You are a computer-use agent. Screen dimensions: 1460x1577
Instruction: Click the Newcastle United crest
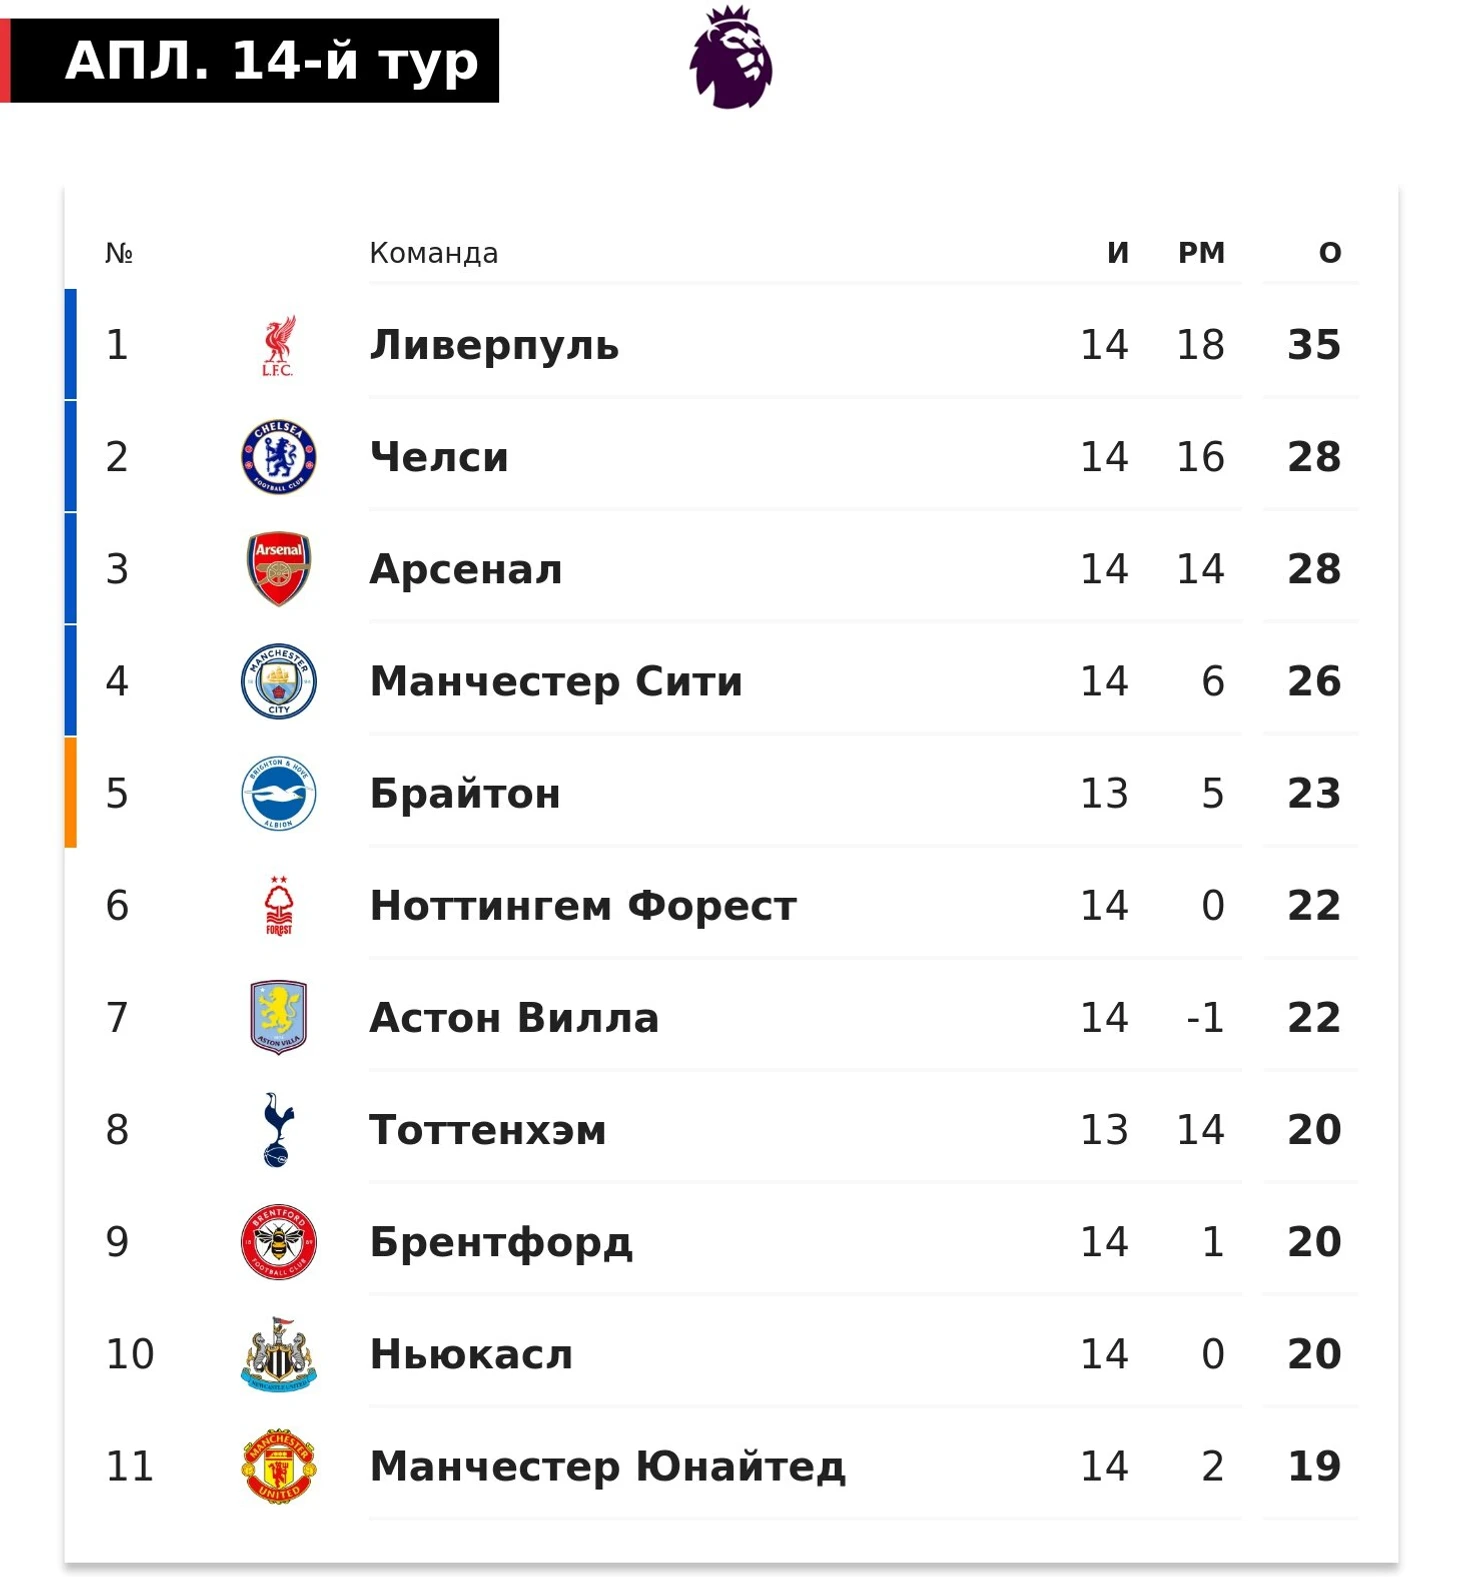pos(279,1354)
